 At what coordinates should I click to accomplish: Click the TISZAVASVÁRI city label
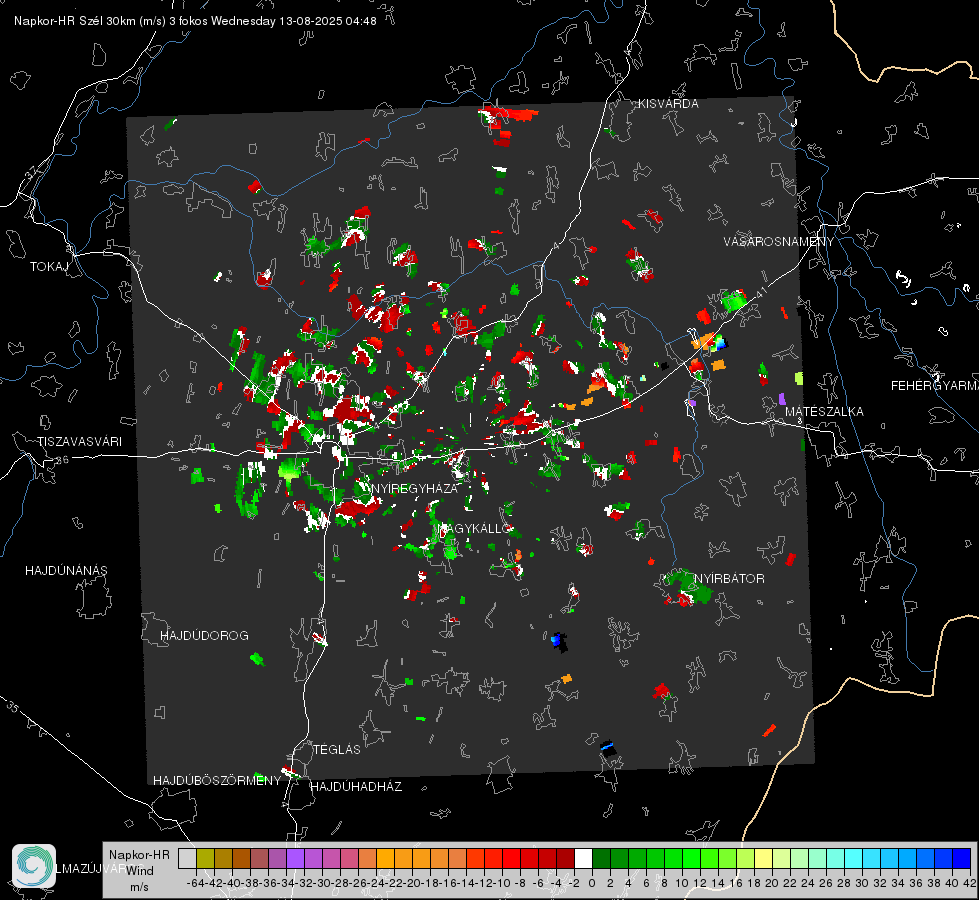(79, 442)
